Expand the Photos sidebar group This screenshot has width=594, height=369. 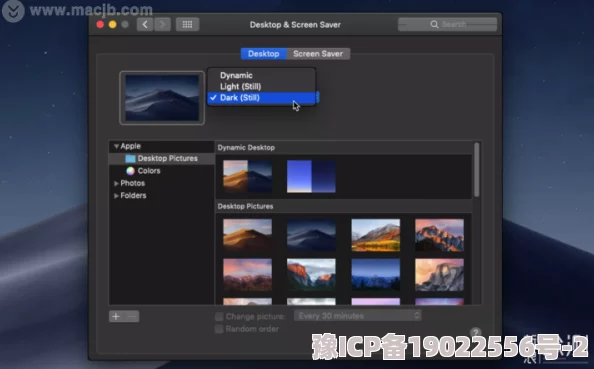pos(116,183)
